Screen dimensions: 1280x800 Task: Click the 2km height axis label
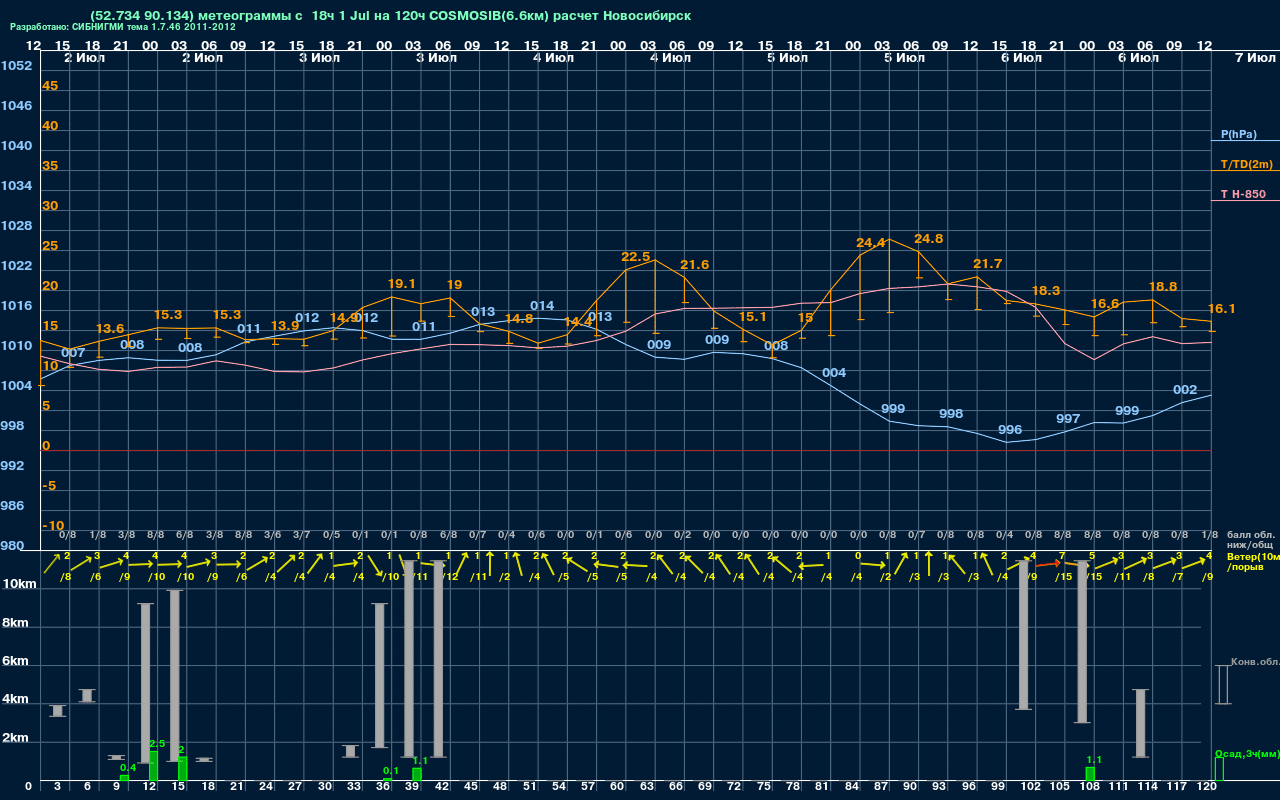click(x=16, y=739)
